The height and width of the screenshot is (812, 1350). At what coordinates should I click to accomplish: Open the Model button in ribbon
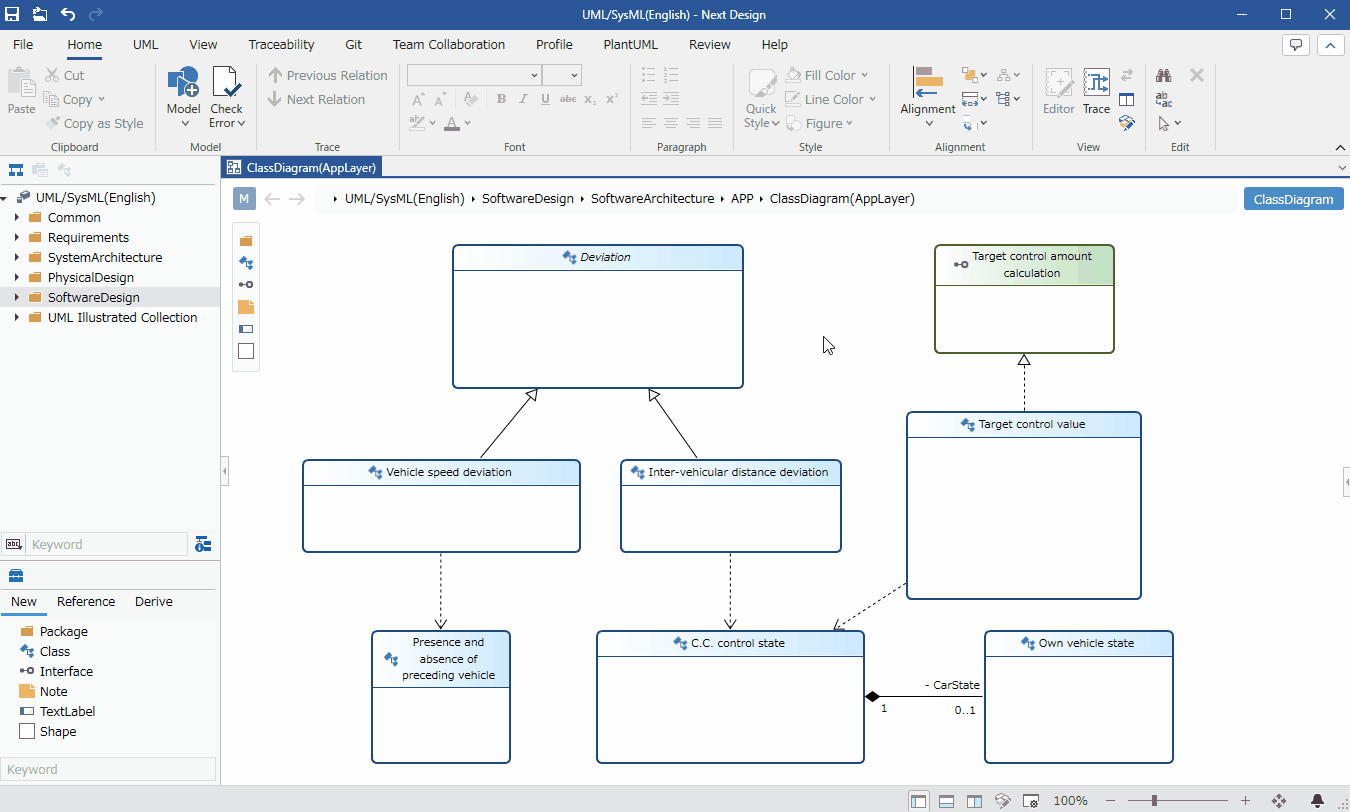pos(183,97)
